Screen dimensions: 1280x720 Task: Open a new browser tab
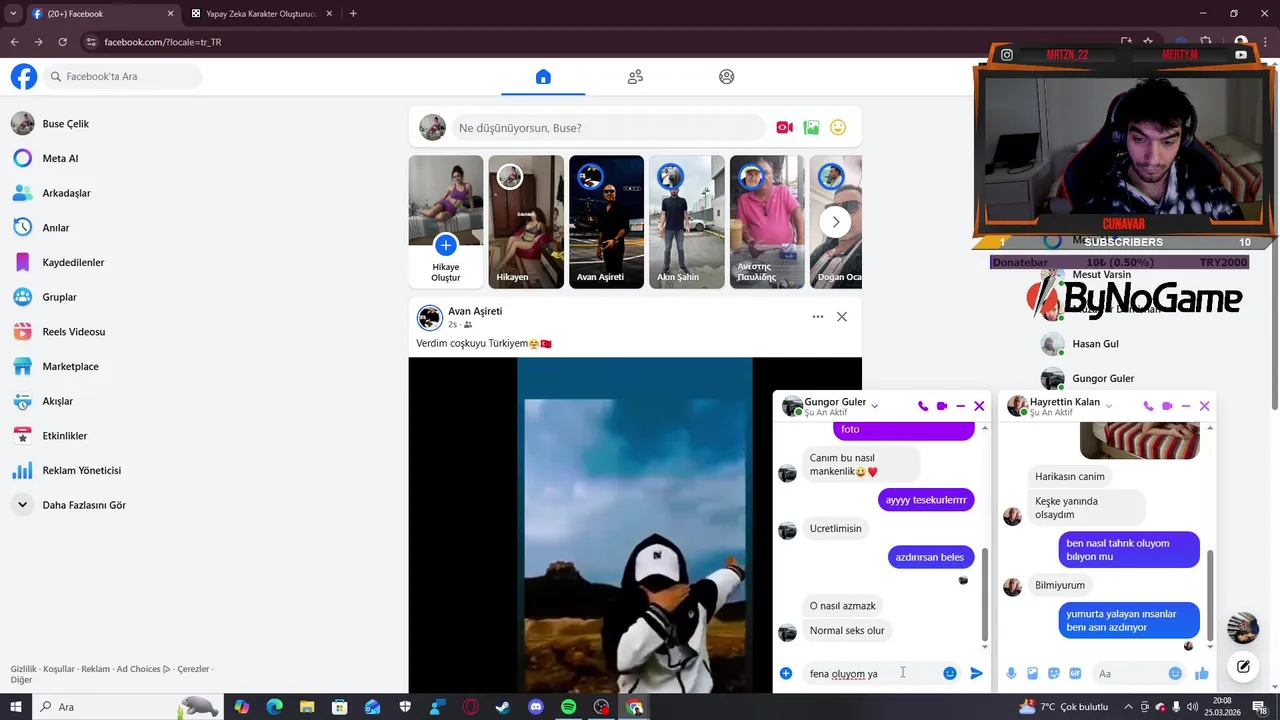(353, 14)
